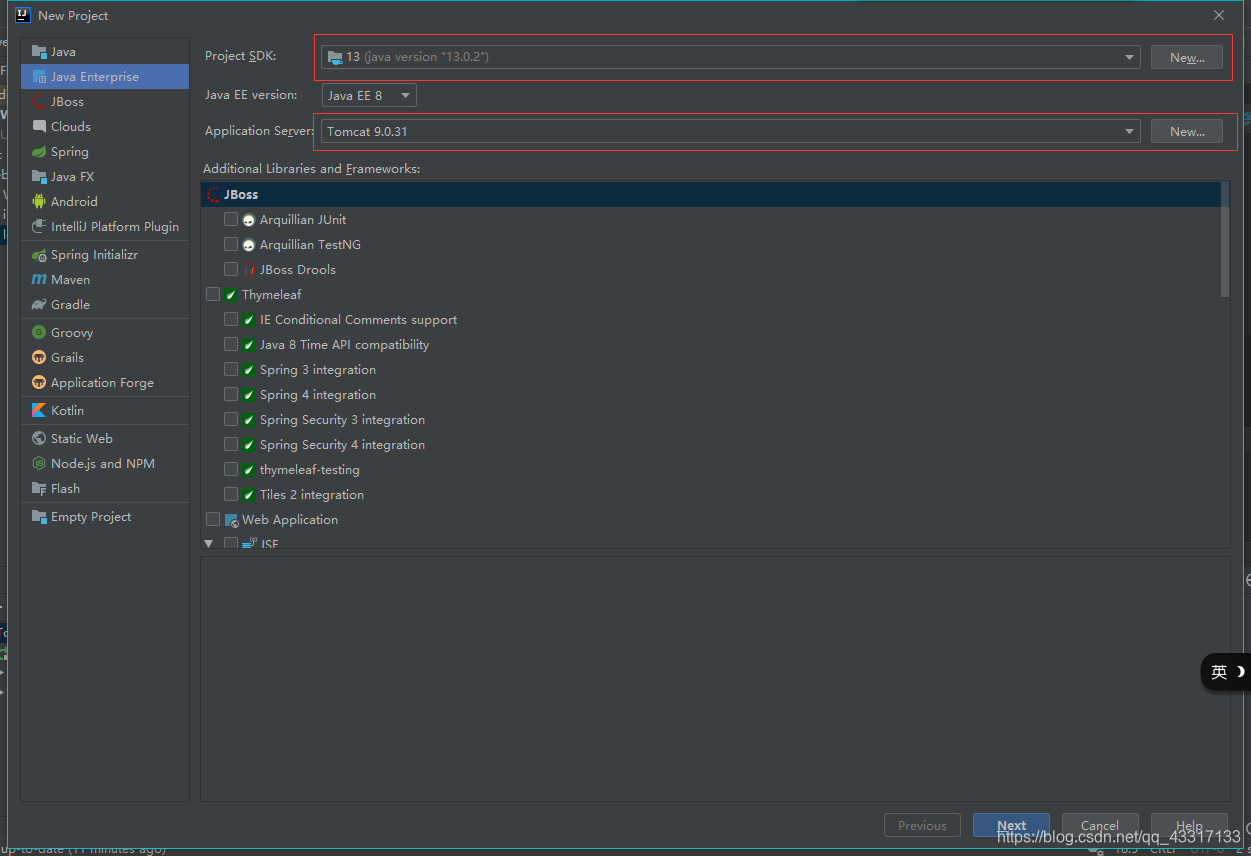Image resolution: width=1251 pixels, height=856 pixels.
Task: Click the JBoss Drools icon
Action: point(249,270)
